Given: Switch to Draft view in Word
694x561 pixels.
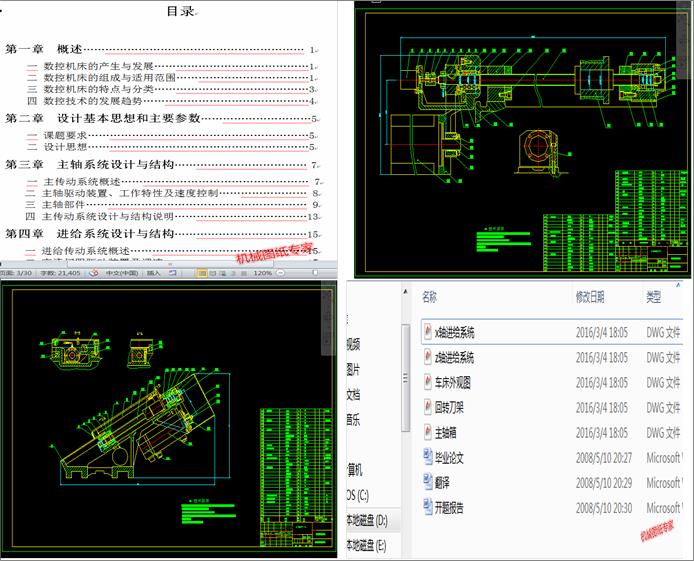Looking at the screenshot, I should [243, 273].
